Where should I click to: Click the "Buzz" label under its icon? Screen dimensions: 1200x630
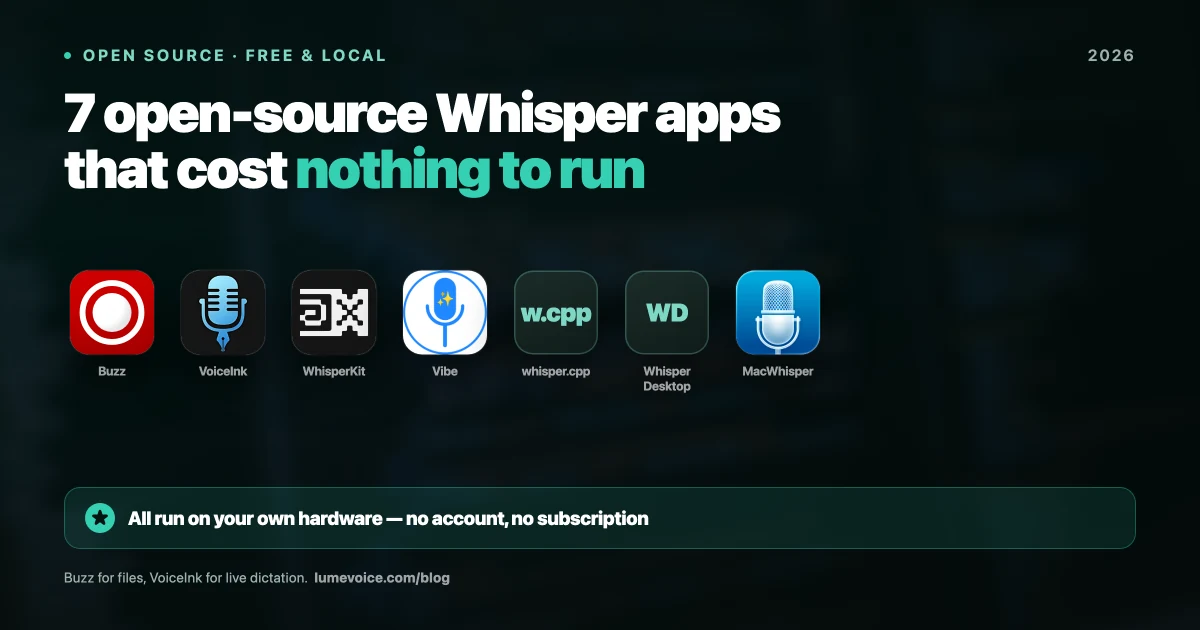pyautogui.click(x=112, y=371)
